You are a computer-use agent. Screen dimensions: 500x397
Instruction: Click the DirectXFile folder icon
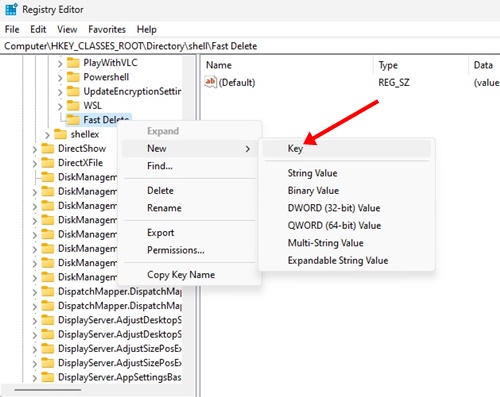coord(48,163)
